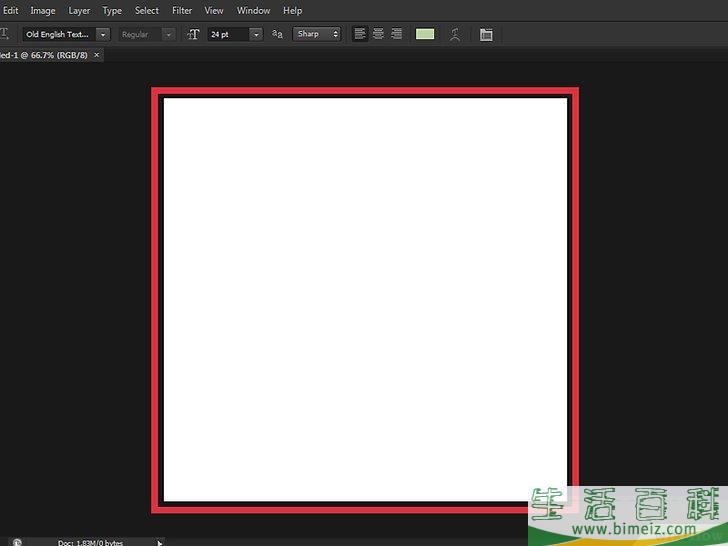
Task: Open the Layer menu
Action: 79,10
